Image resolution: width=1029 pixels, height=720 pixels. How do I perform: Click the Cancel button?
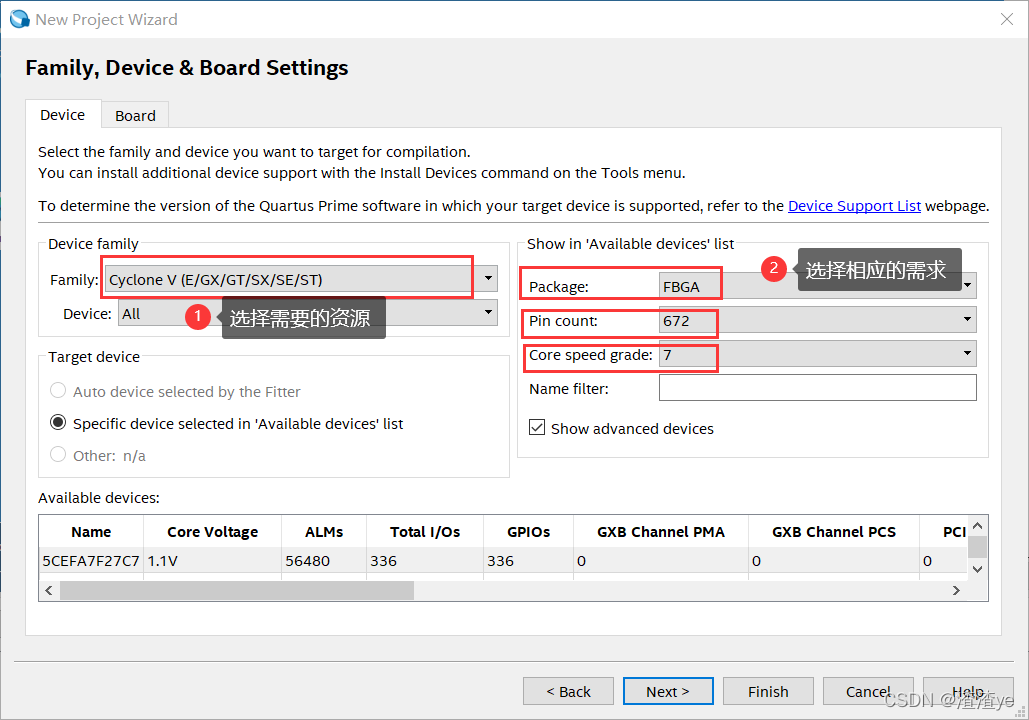point(868,691)
